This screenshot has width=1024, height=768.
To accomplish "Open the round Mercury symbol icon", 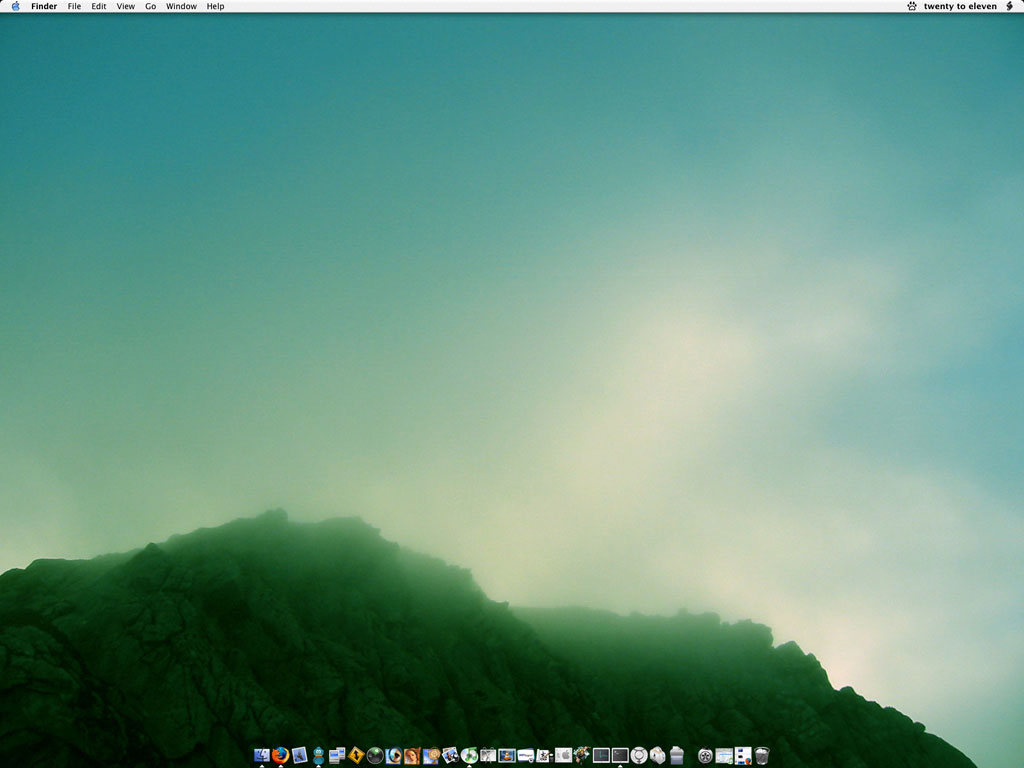I will click(639, 756).
